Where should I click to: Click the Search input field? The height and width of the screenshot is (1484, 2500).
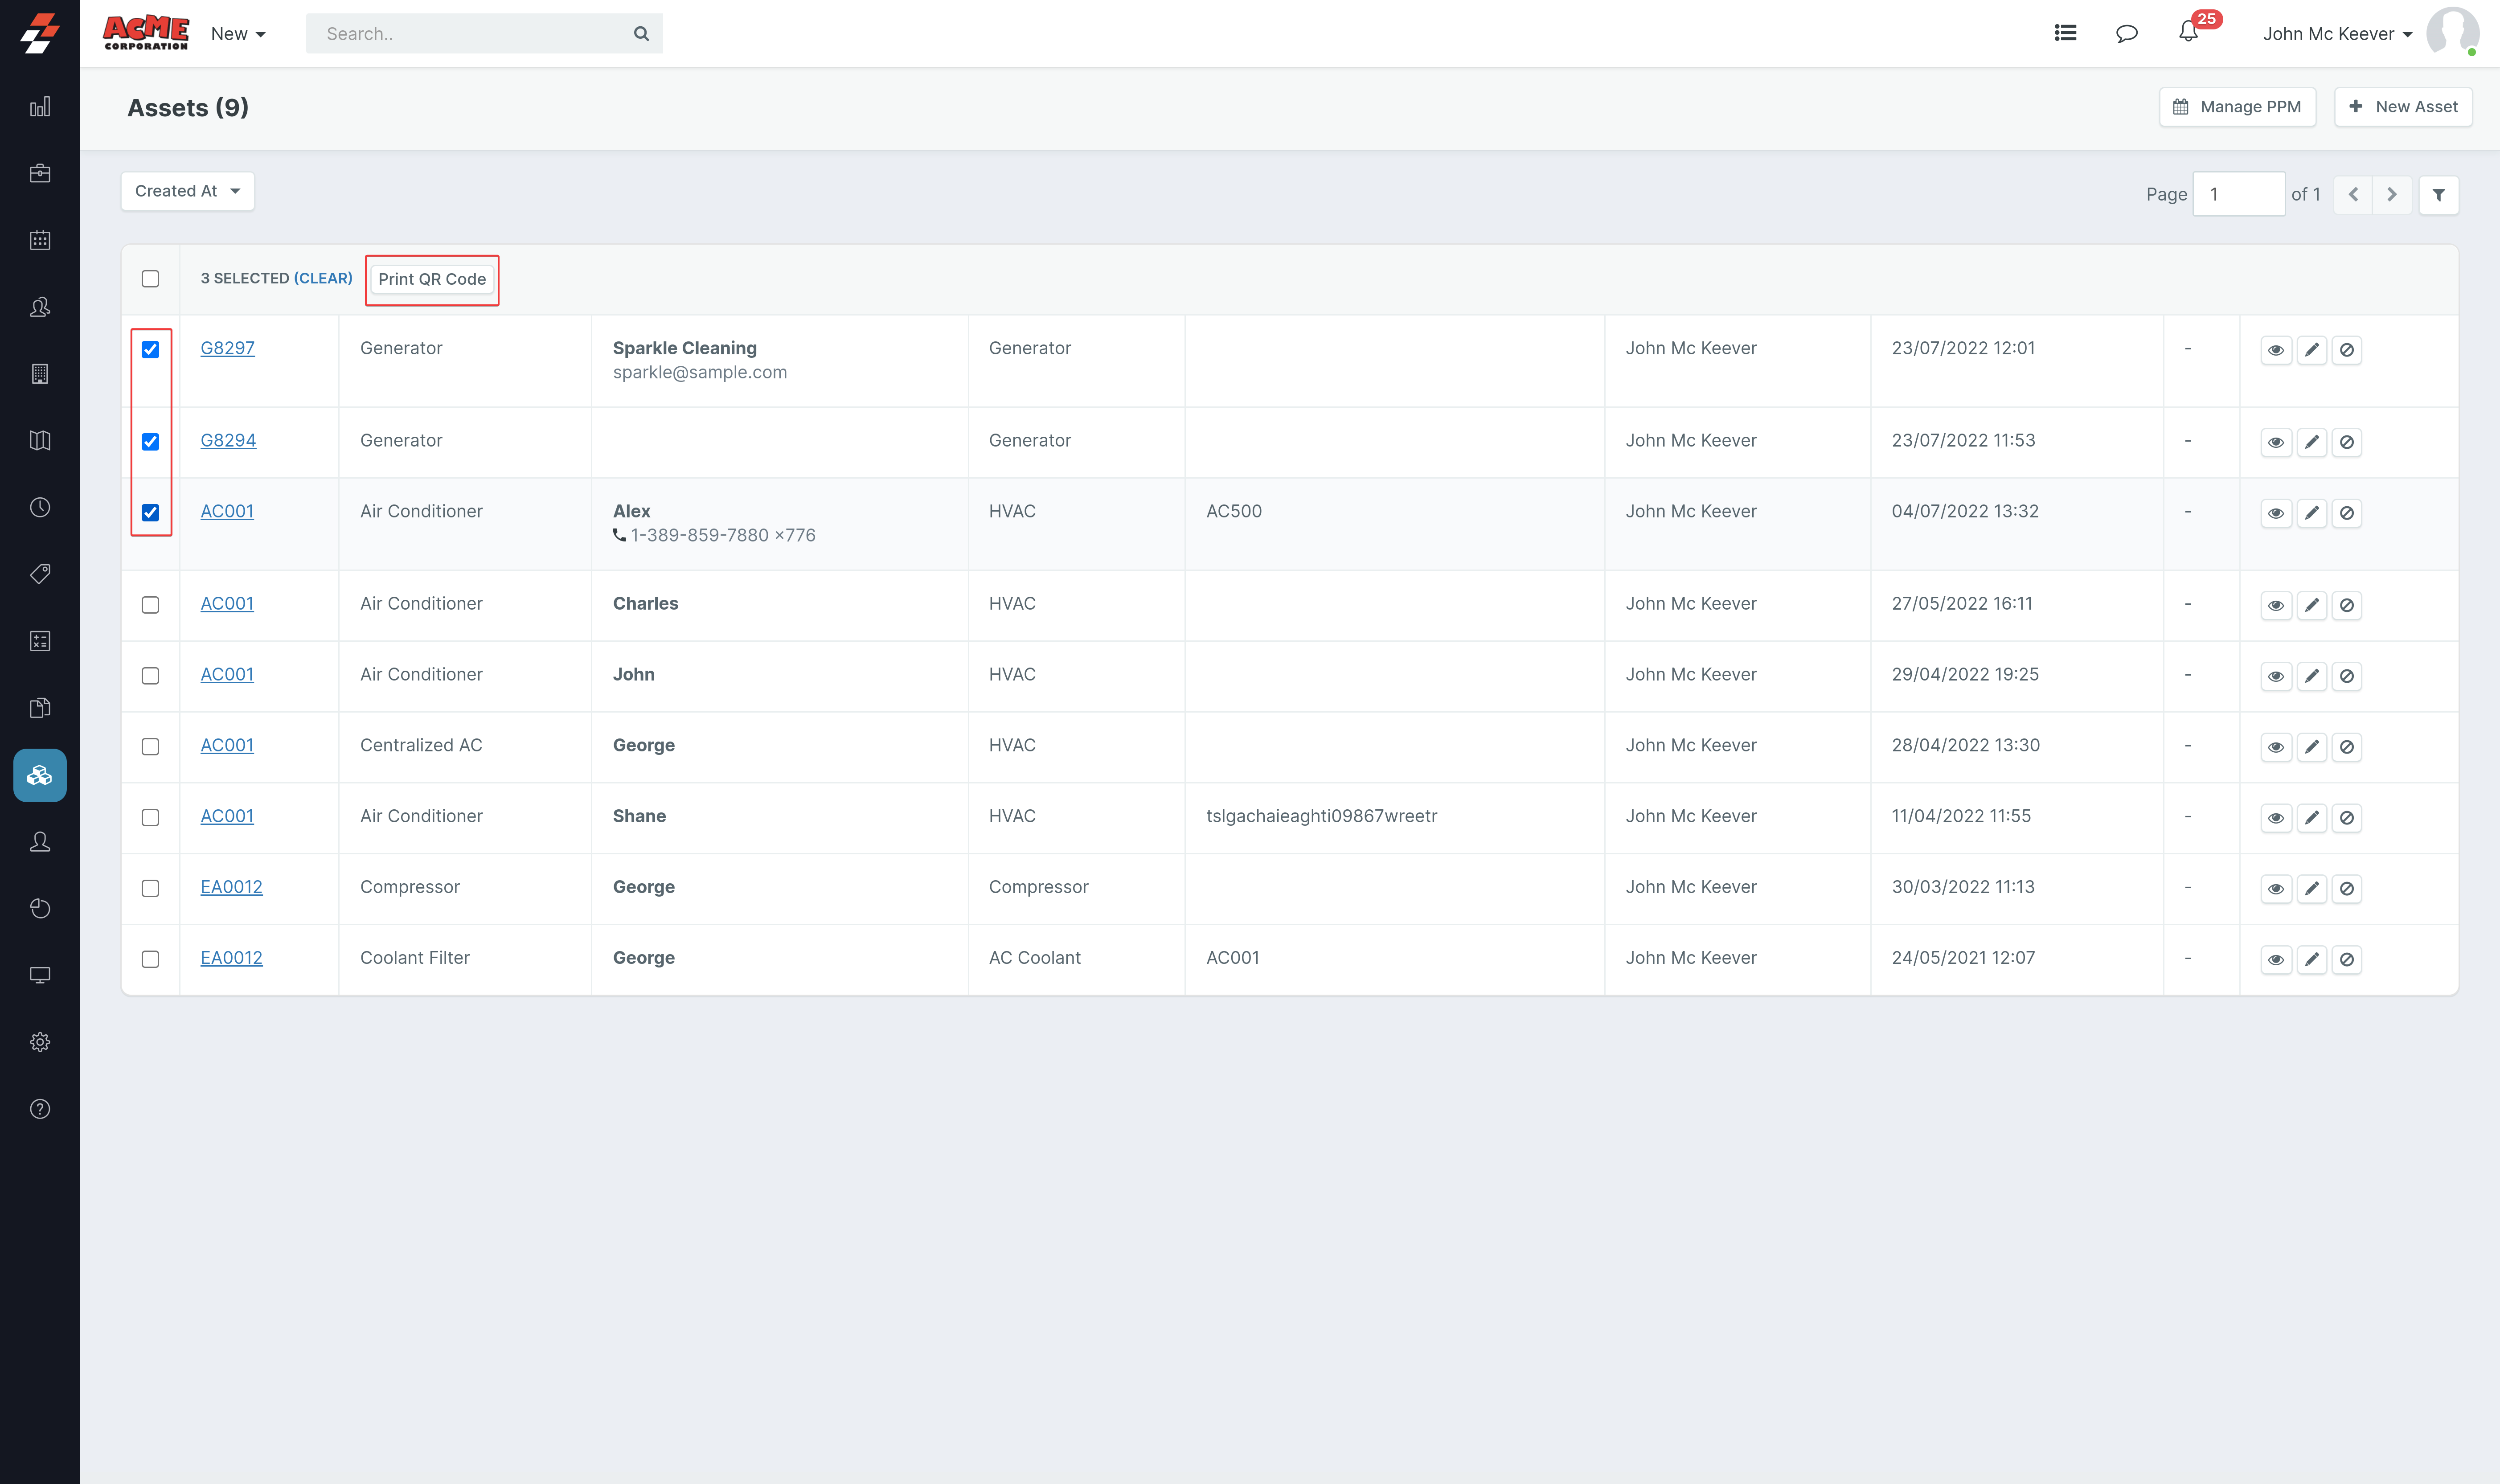coord(470,34)
